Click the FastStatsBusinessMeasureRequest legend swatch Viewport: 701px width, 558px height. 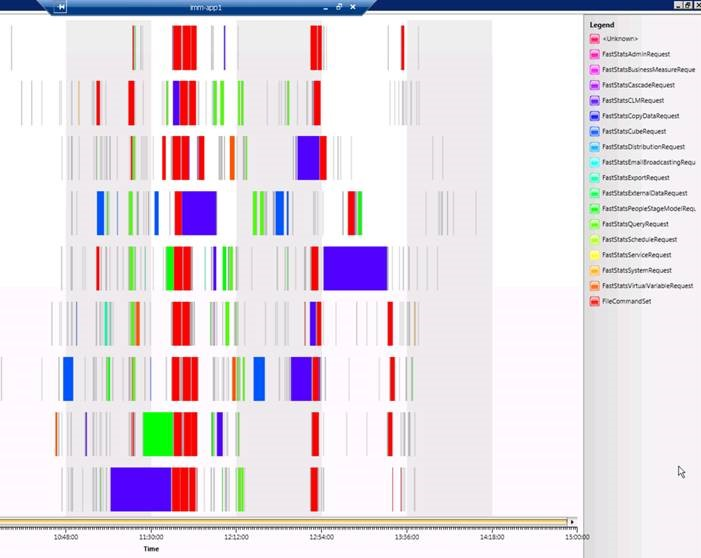594,70
